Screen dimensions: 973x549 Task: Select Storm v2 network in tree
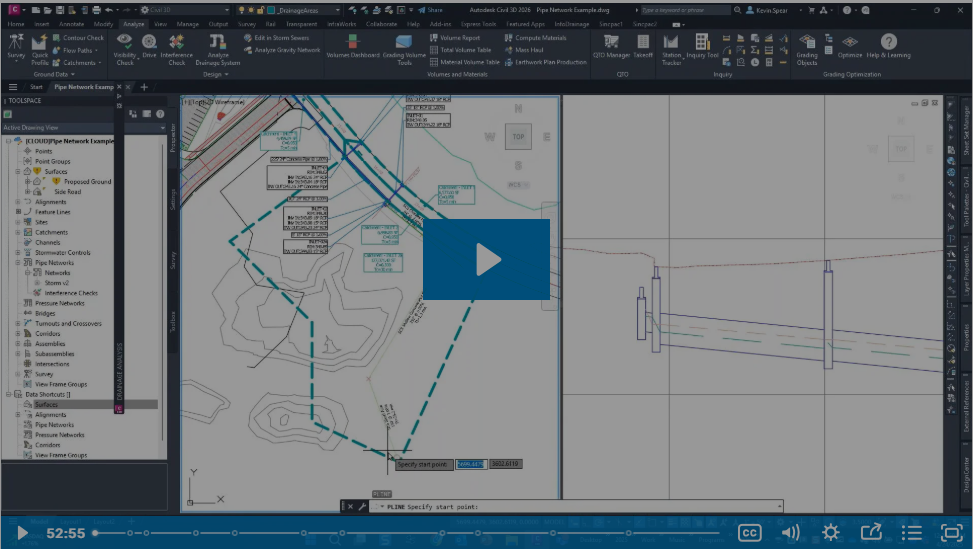56,283
